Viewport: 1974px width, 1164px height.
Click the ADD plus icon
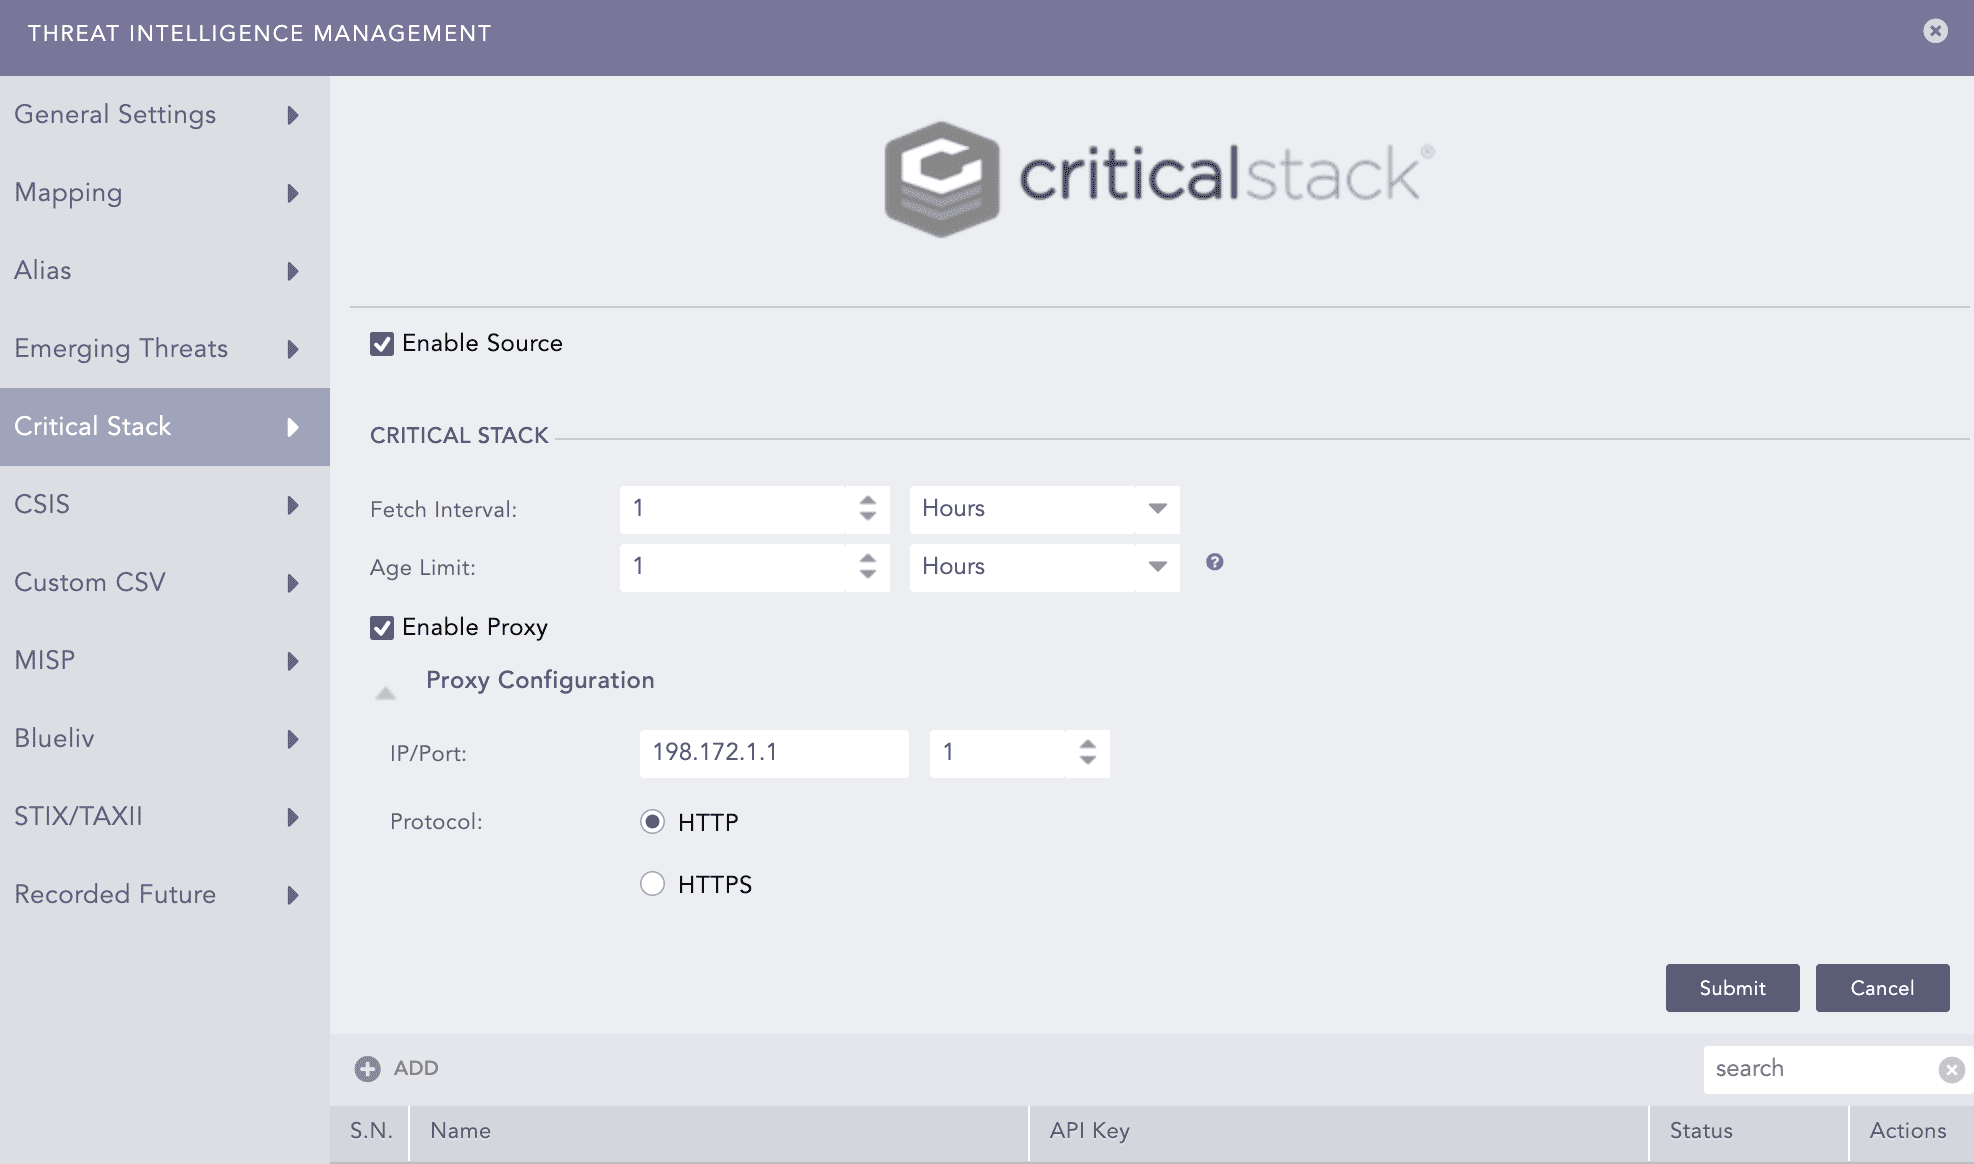pos(368,1069)
